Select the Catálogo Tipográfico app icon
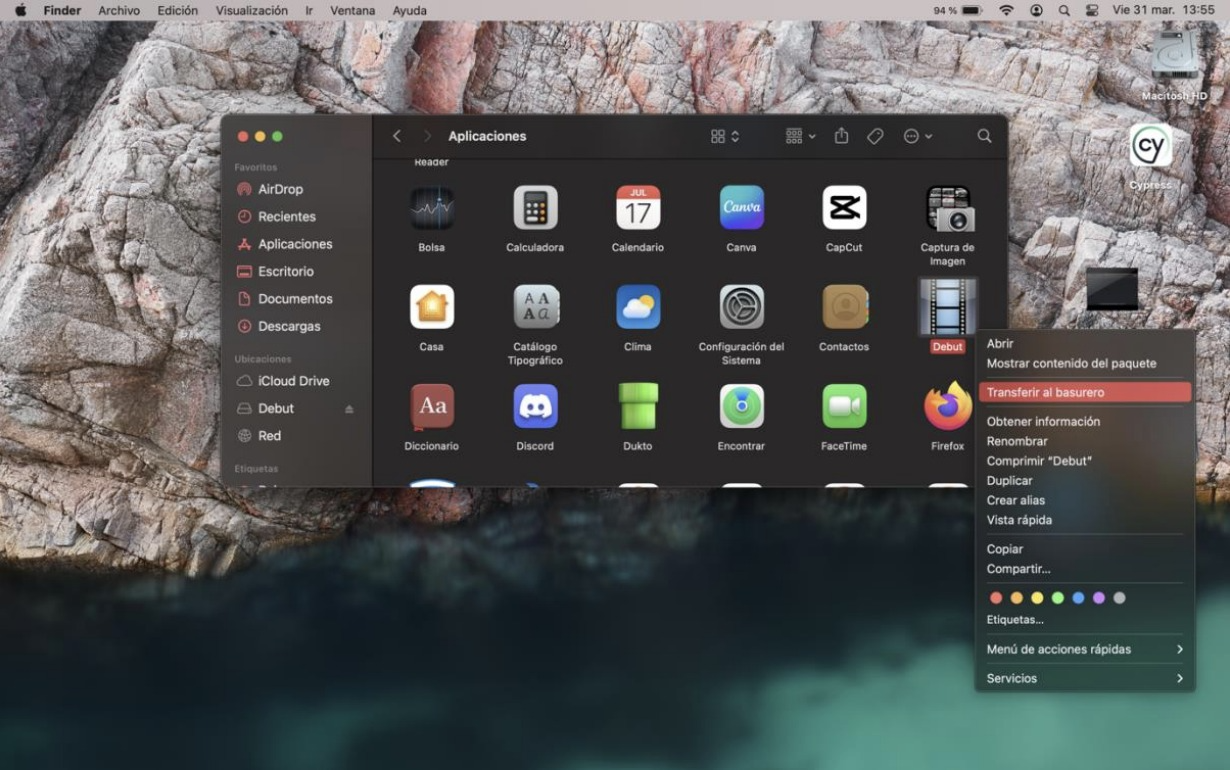This screenshot has height=770, width=1230. pos(535,307)
